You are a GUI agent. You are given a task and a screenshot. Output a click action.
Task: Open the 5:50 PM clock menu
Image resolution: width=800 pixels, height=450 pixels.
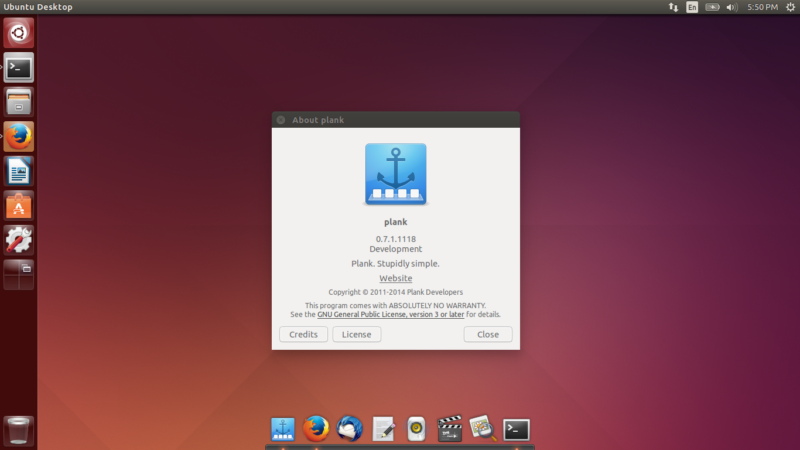[x=762, y=7]
